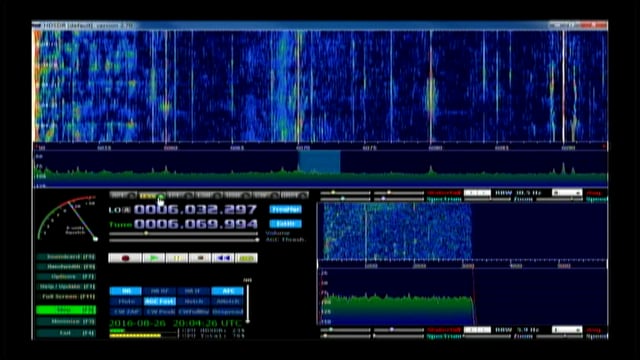
Task: Rewind playback with the blue double-arrow button
Action: [x=223, y=258]
